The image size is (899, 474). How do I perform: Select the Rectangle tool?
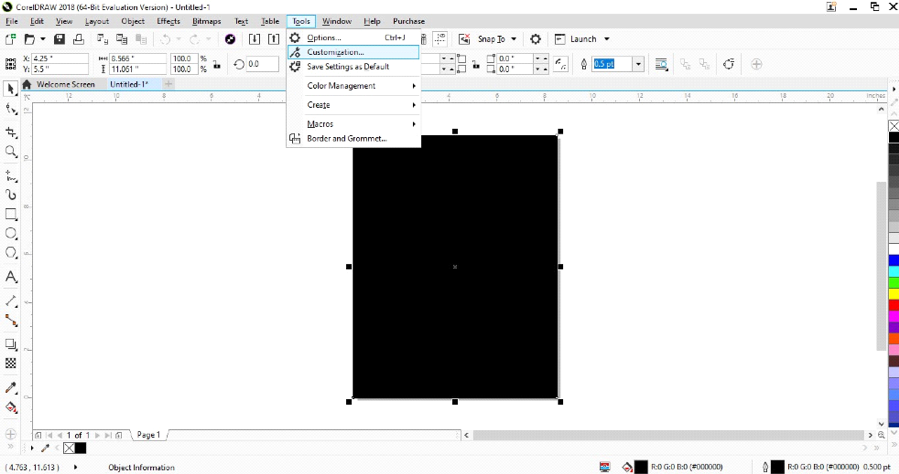point(10,214)
